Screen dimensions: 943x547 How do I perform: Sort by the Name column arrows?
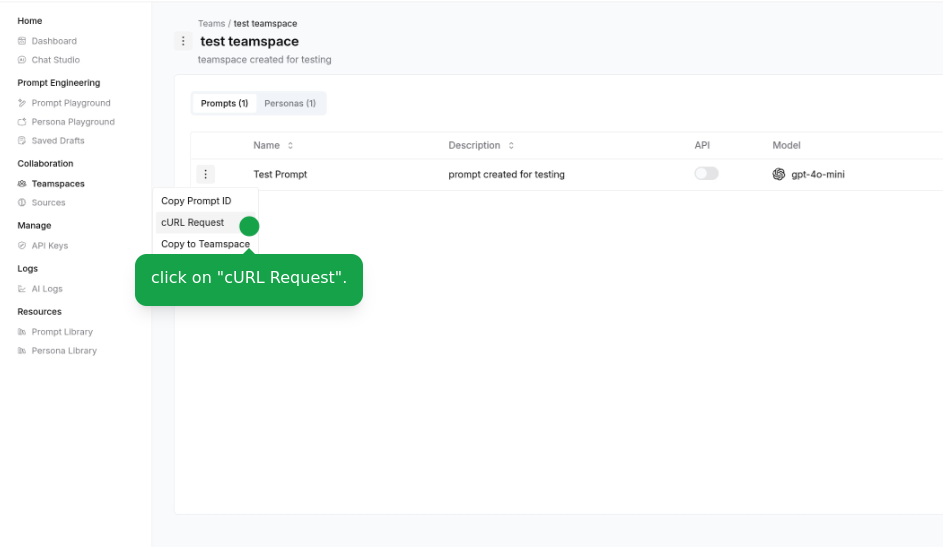click(x=290, y=145)
